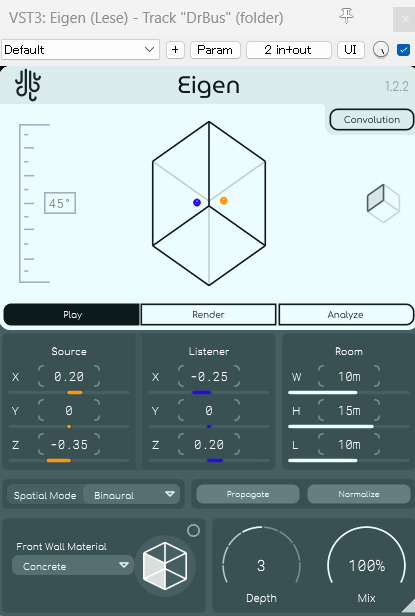
Task: Open the Param button menu
Action: coord(215,50)
